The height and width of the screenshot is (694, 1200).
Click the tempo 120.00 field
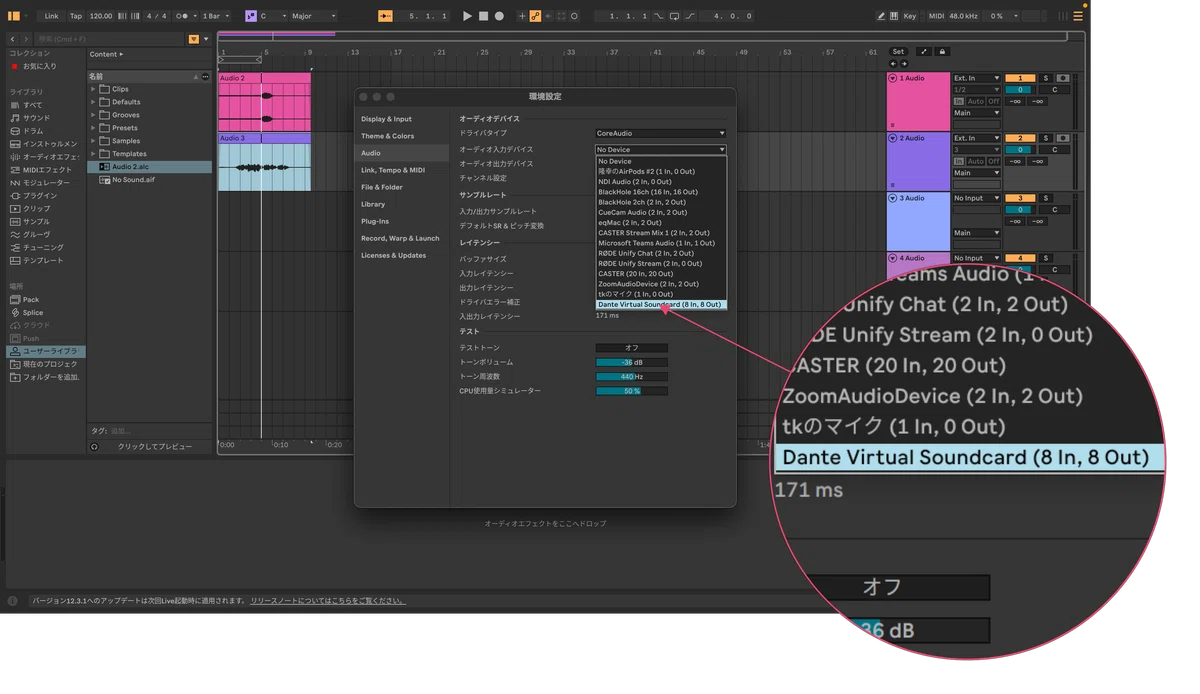(x=101, y=16)
